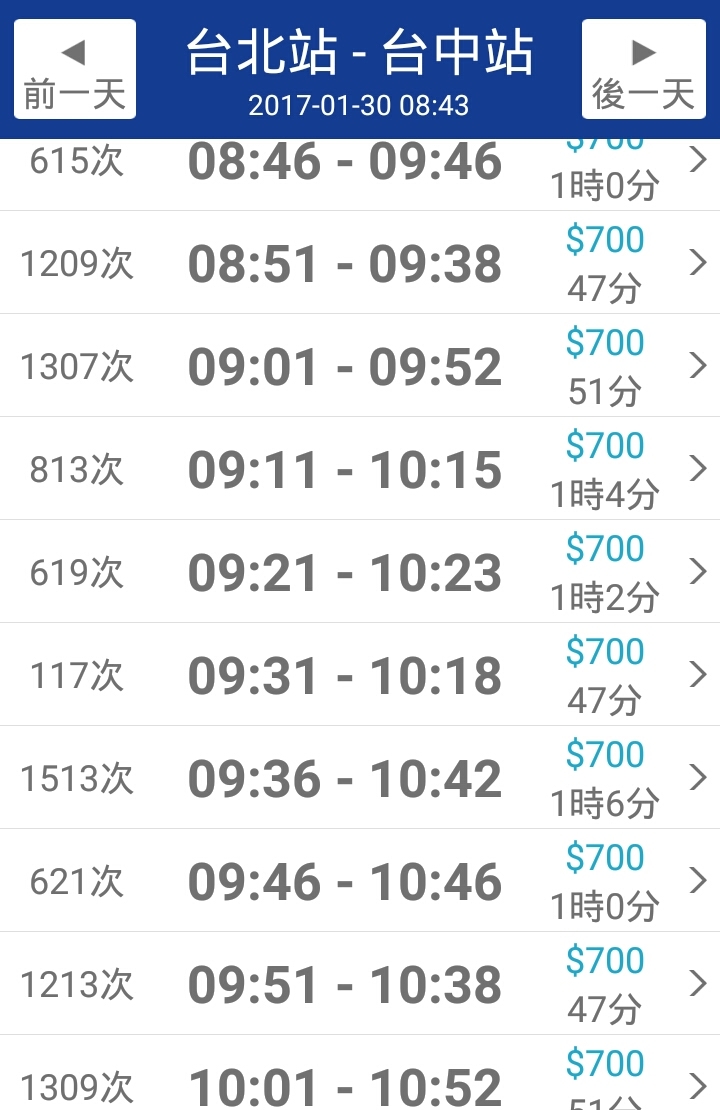
Task: Tap arrow icon on train 619次
Action: (x=698, y=571)
